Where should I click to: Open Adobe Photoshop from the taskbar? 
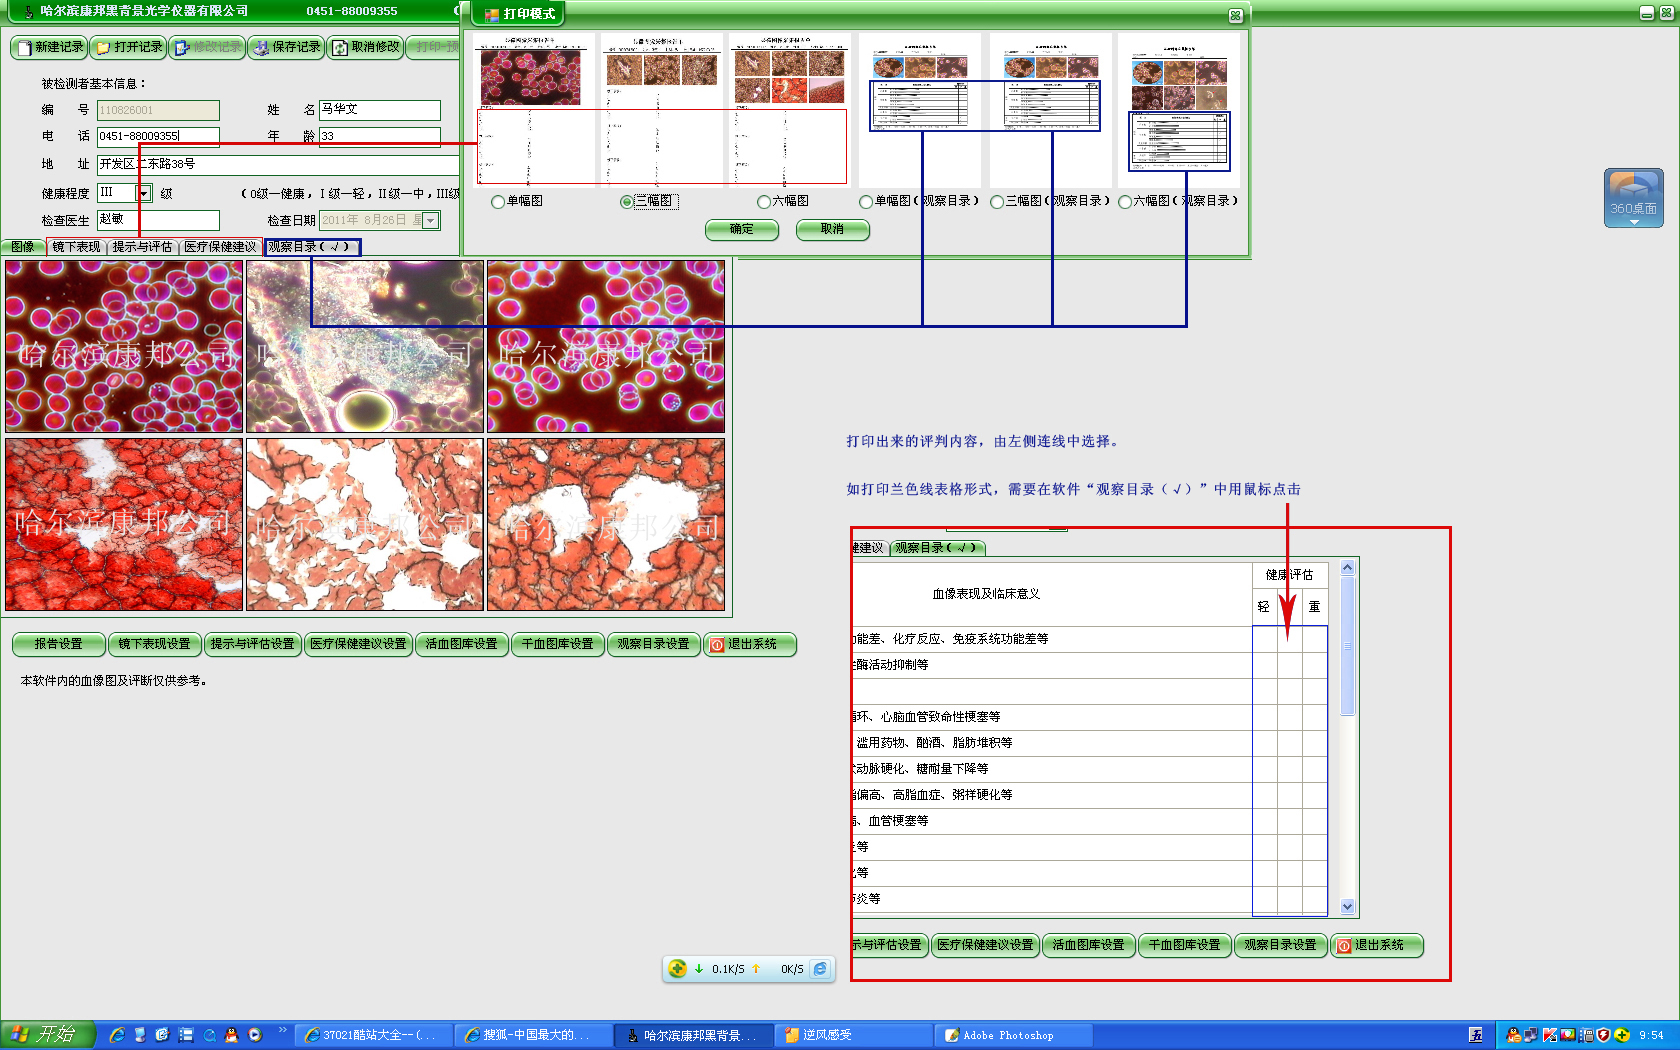coord(1000,1035)
